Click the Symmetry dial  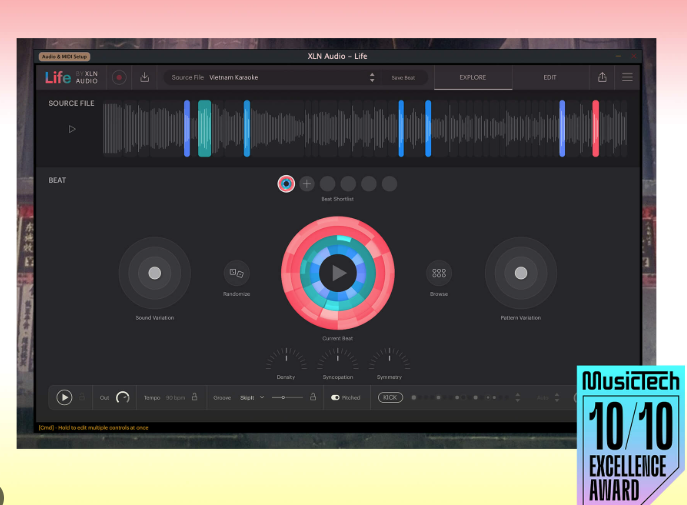(389, 359)
